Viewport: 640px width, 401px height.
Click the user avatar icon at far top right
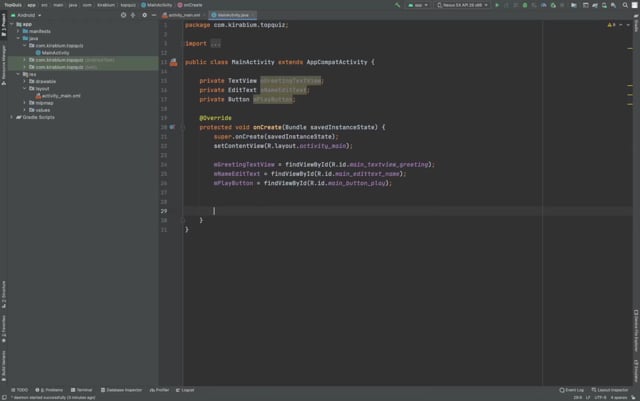pos(635,5)
